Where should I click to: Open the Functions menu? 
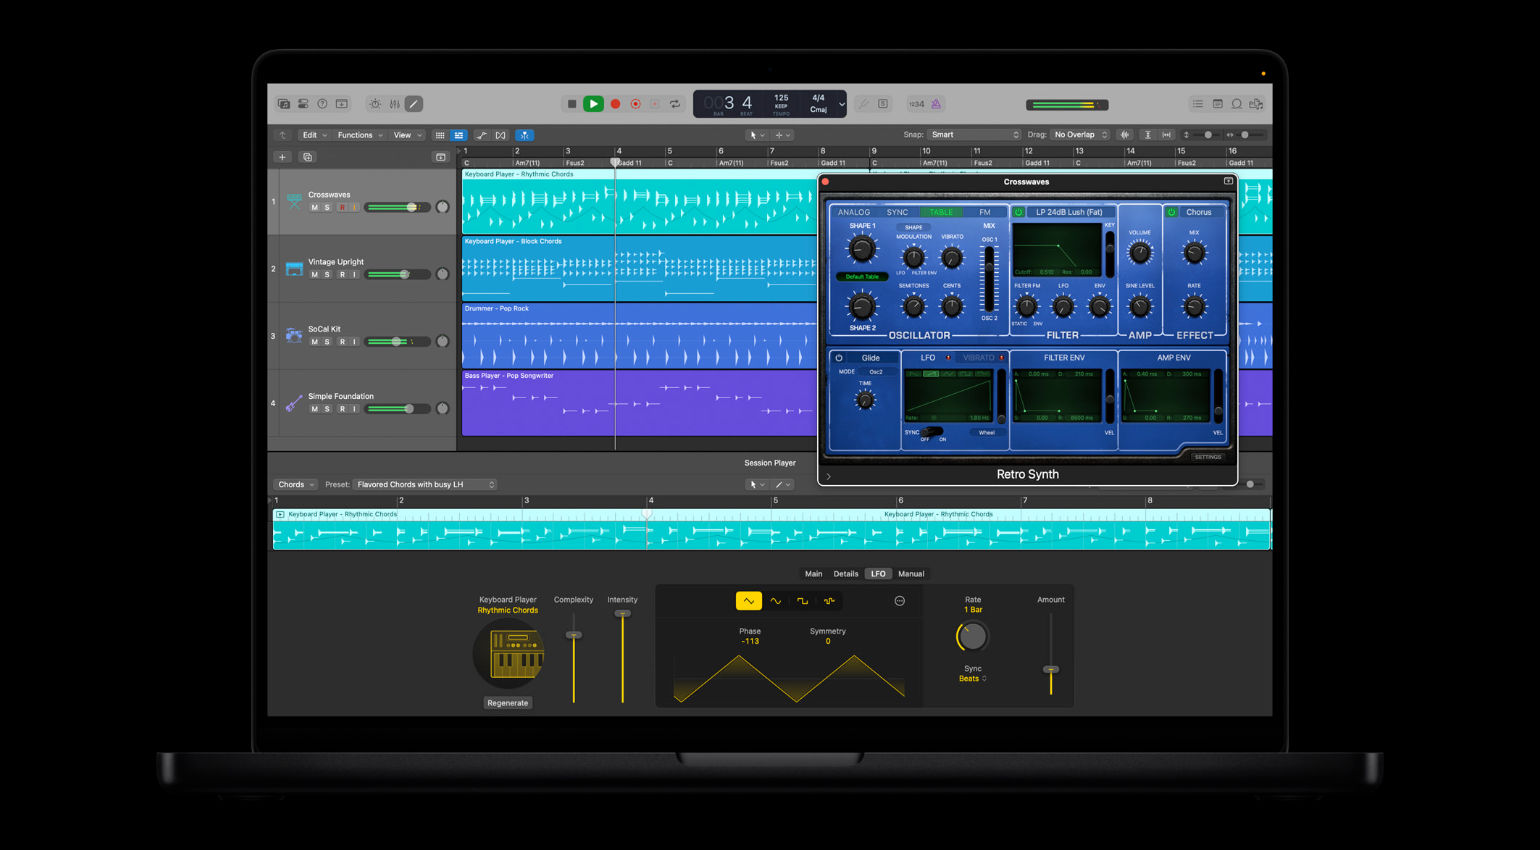359,135
